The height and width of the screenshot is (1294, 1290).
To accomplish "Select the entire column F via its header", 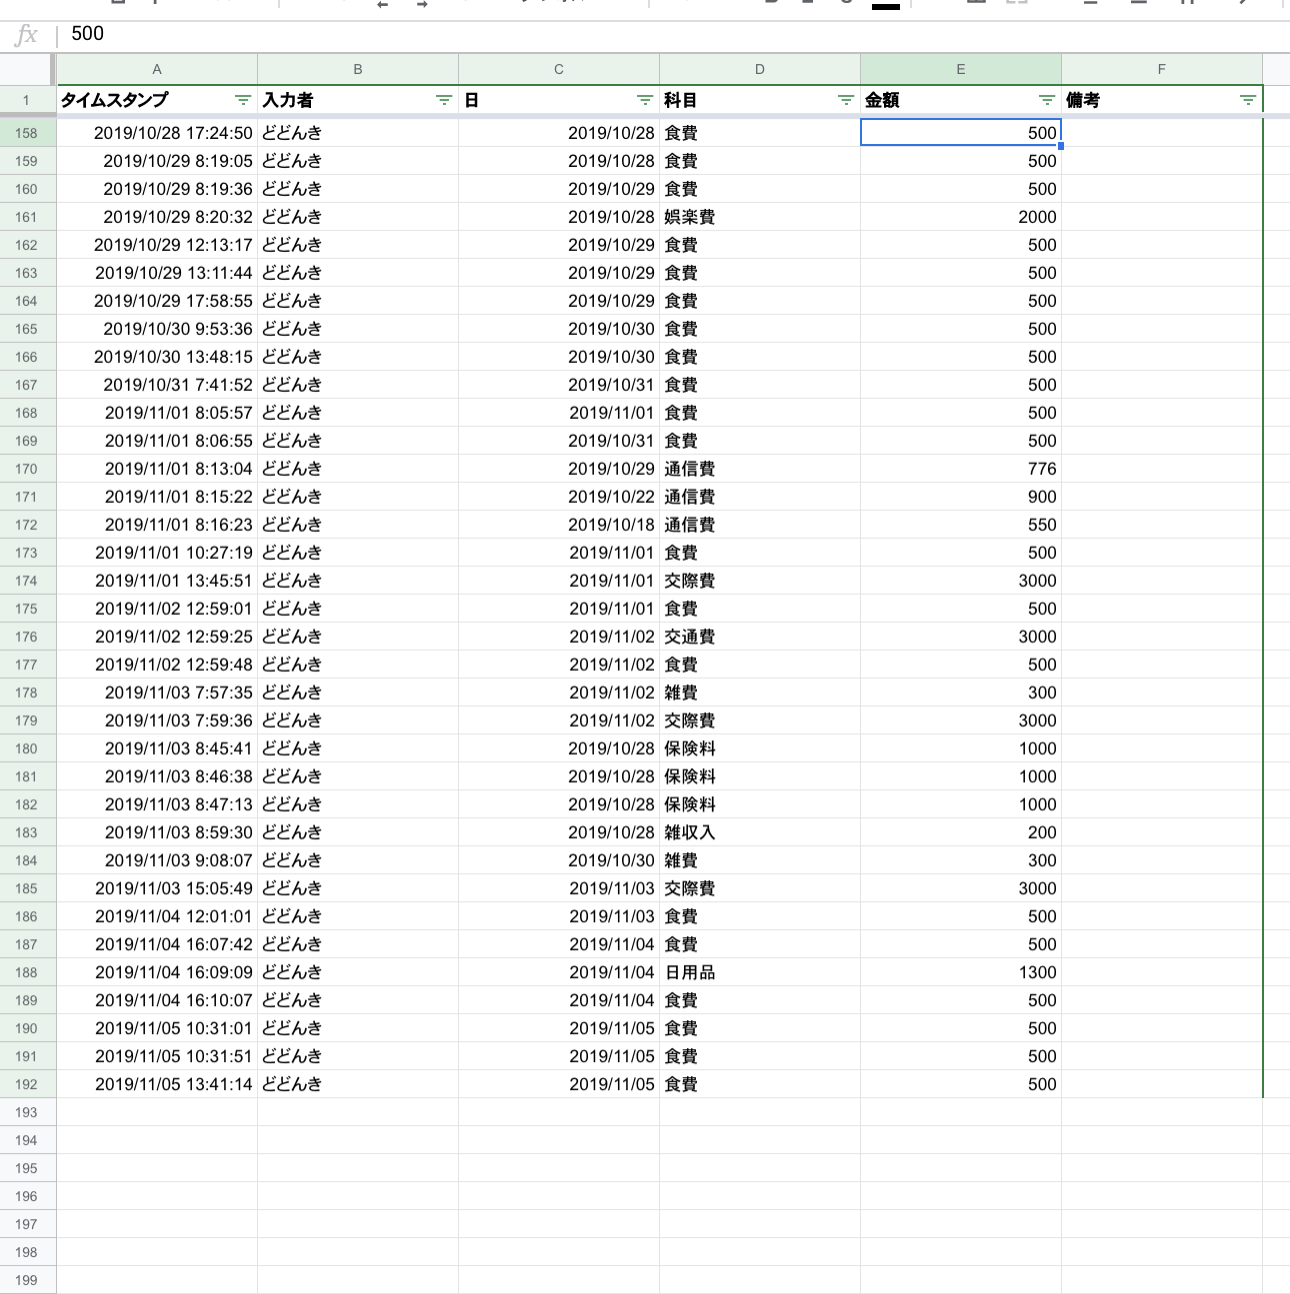I will 1161,69.
